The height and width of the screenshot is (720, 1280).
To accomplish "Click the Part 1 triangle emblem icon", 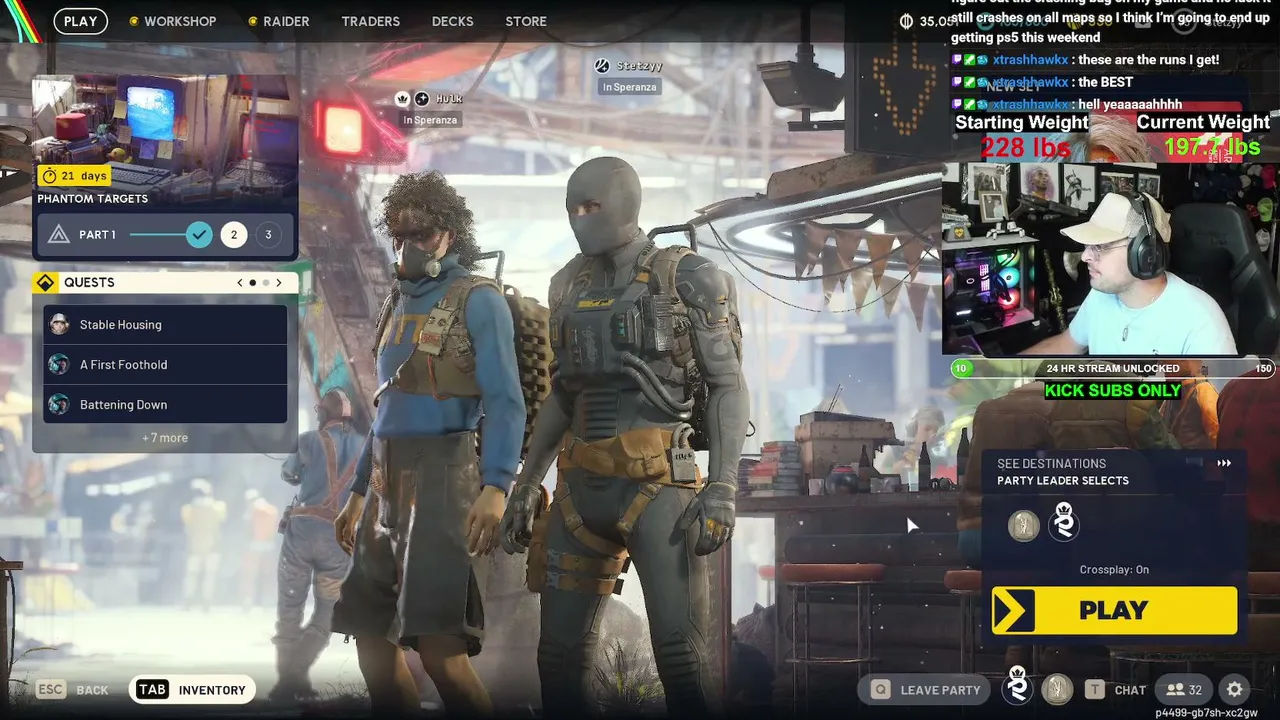I will tap(59, 235).
